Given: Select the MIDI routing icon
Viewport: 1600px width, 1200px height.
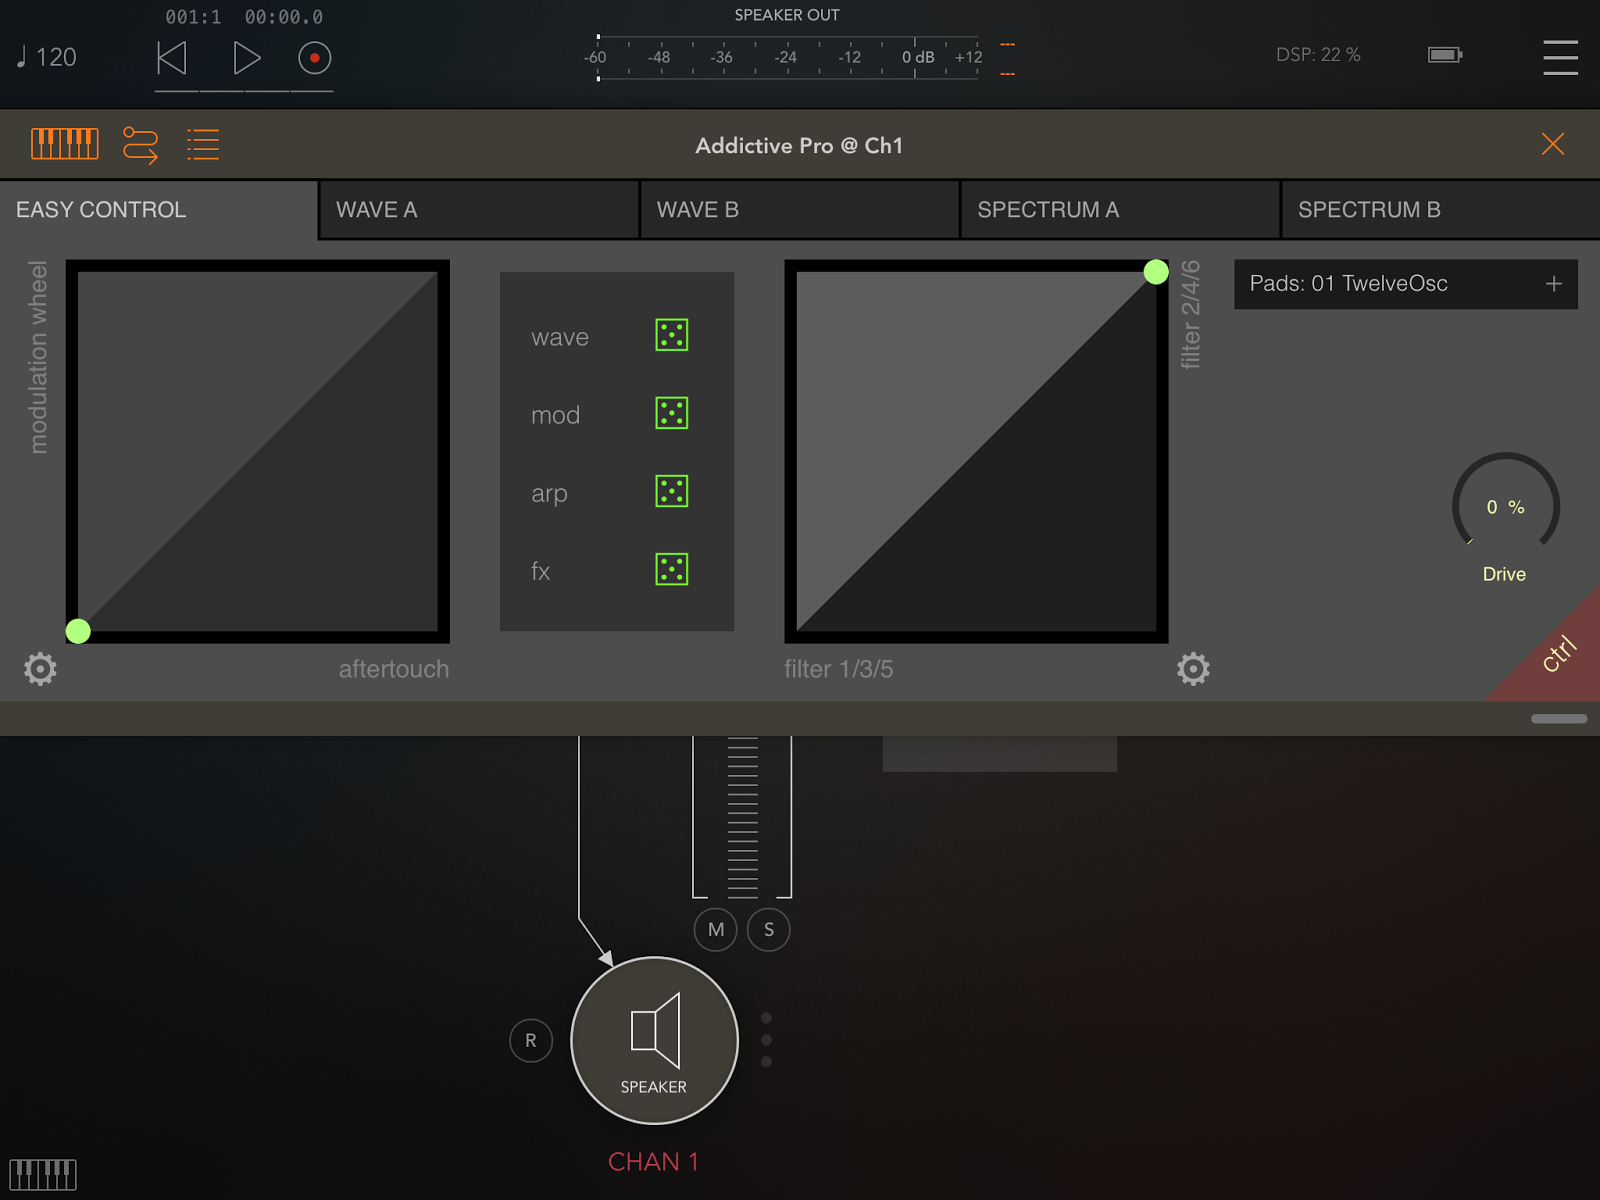Looking at the screenshot, I should (x=140, y=144).
